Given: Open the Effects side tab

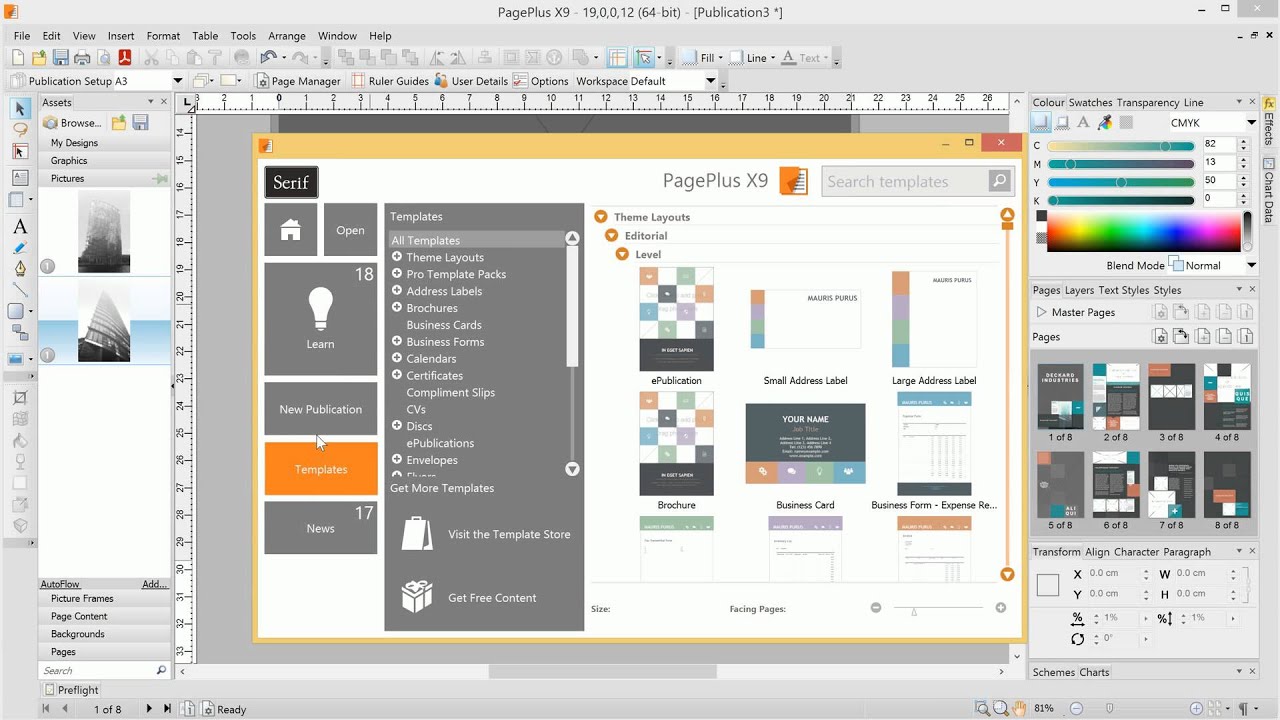Looking at the screenshot, I should point(1269,122).
